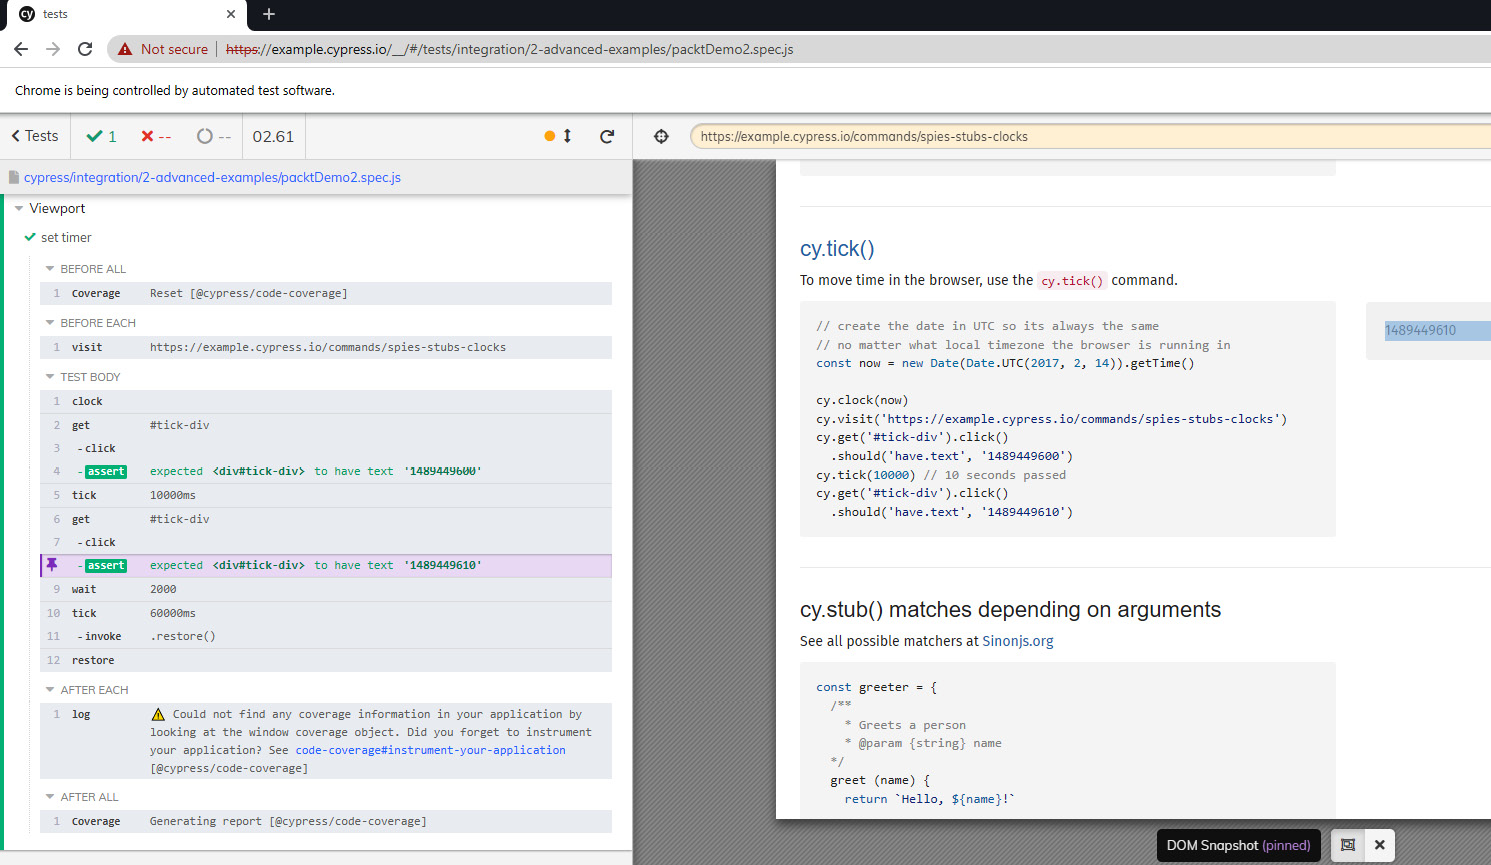Collapse the TEST BODY section
Image resolution: width=1491 pixels, height=865 pixels.
coord(50,377)
